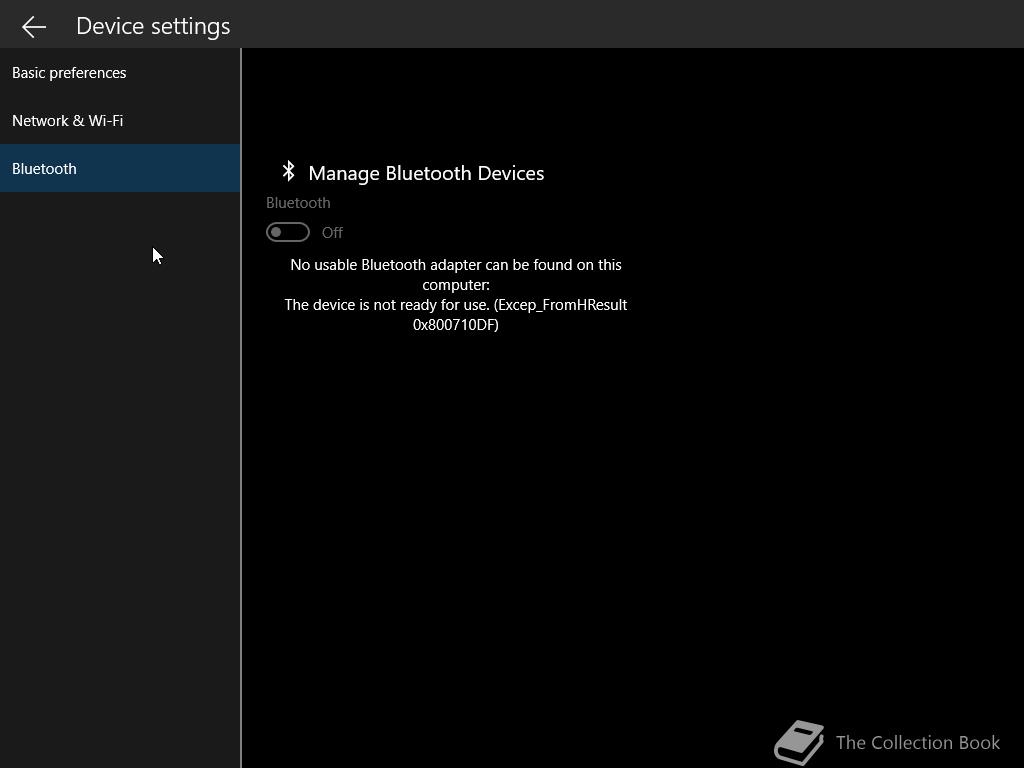Click the Excep_FromHResult error text
This screenshot has height=768, width=1024.
(x=456, y=314)
